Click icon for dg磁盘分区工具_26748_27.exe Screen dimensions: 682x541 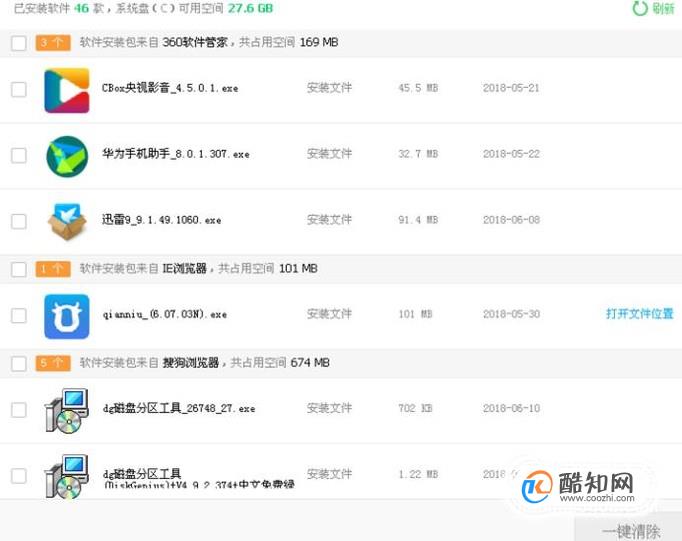pyautogui.click(x=67, y=411)
